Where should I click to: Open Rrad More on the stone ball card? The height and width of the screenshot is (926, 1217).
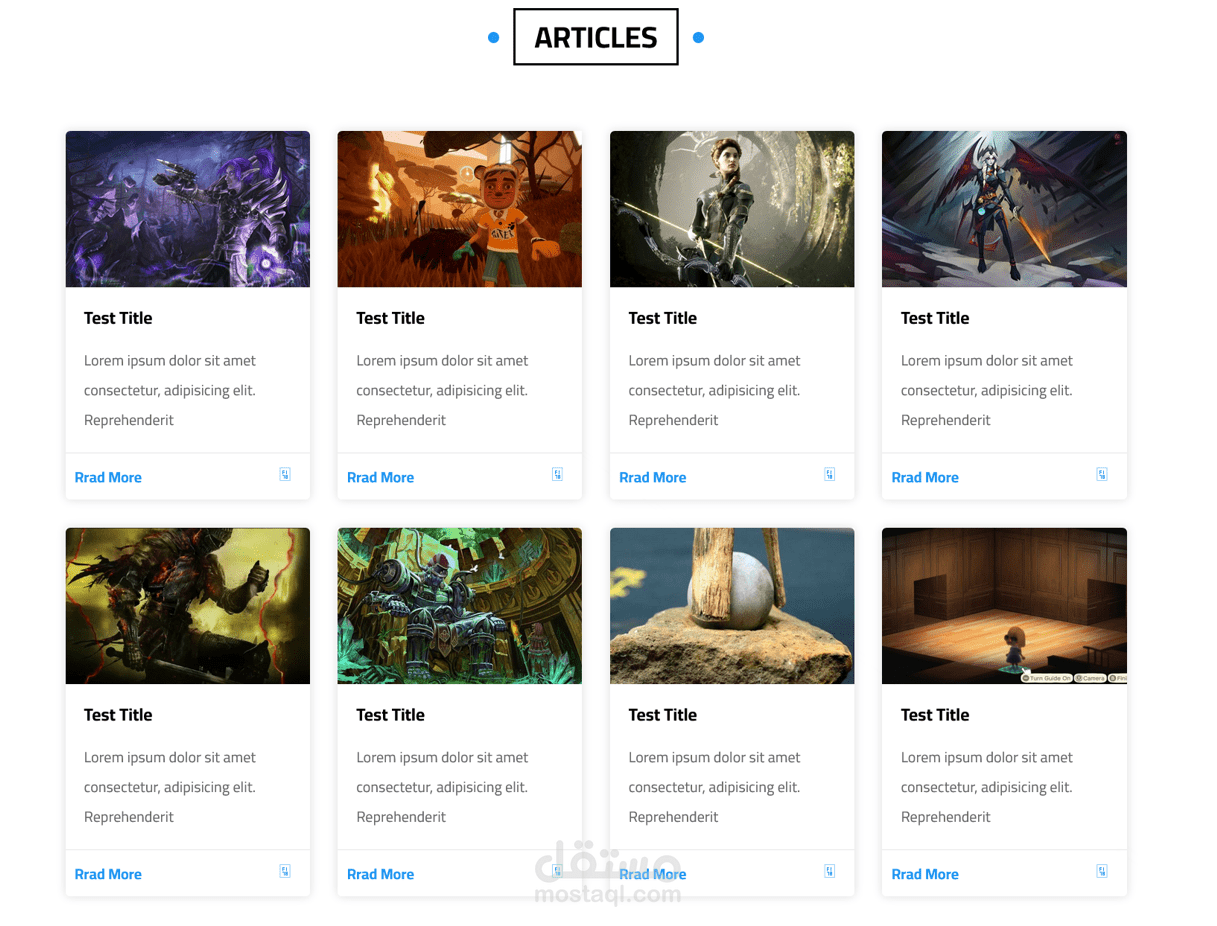point(652,874)
